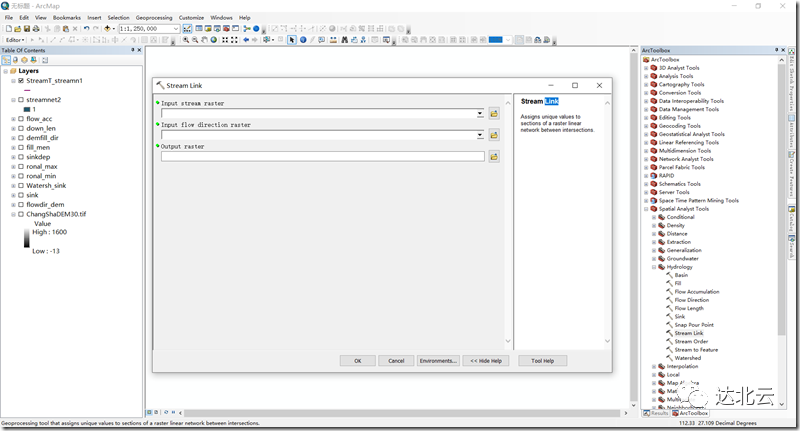Check the streamnet2 layer visibility
Image resolution: width=800 pixels, height=431 pixels.
point(21,100)
